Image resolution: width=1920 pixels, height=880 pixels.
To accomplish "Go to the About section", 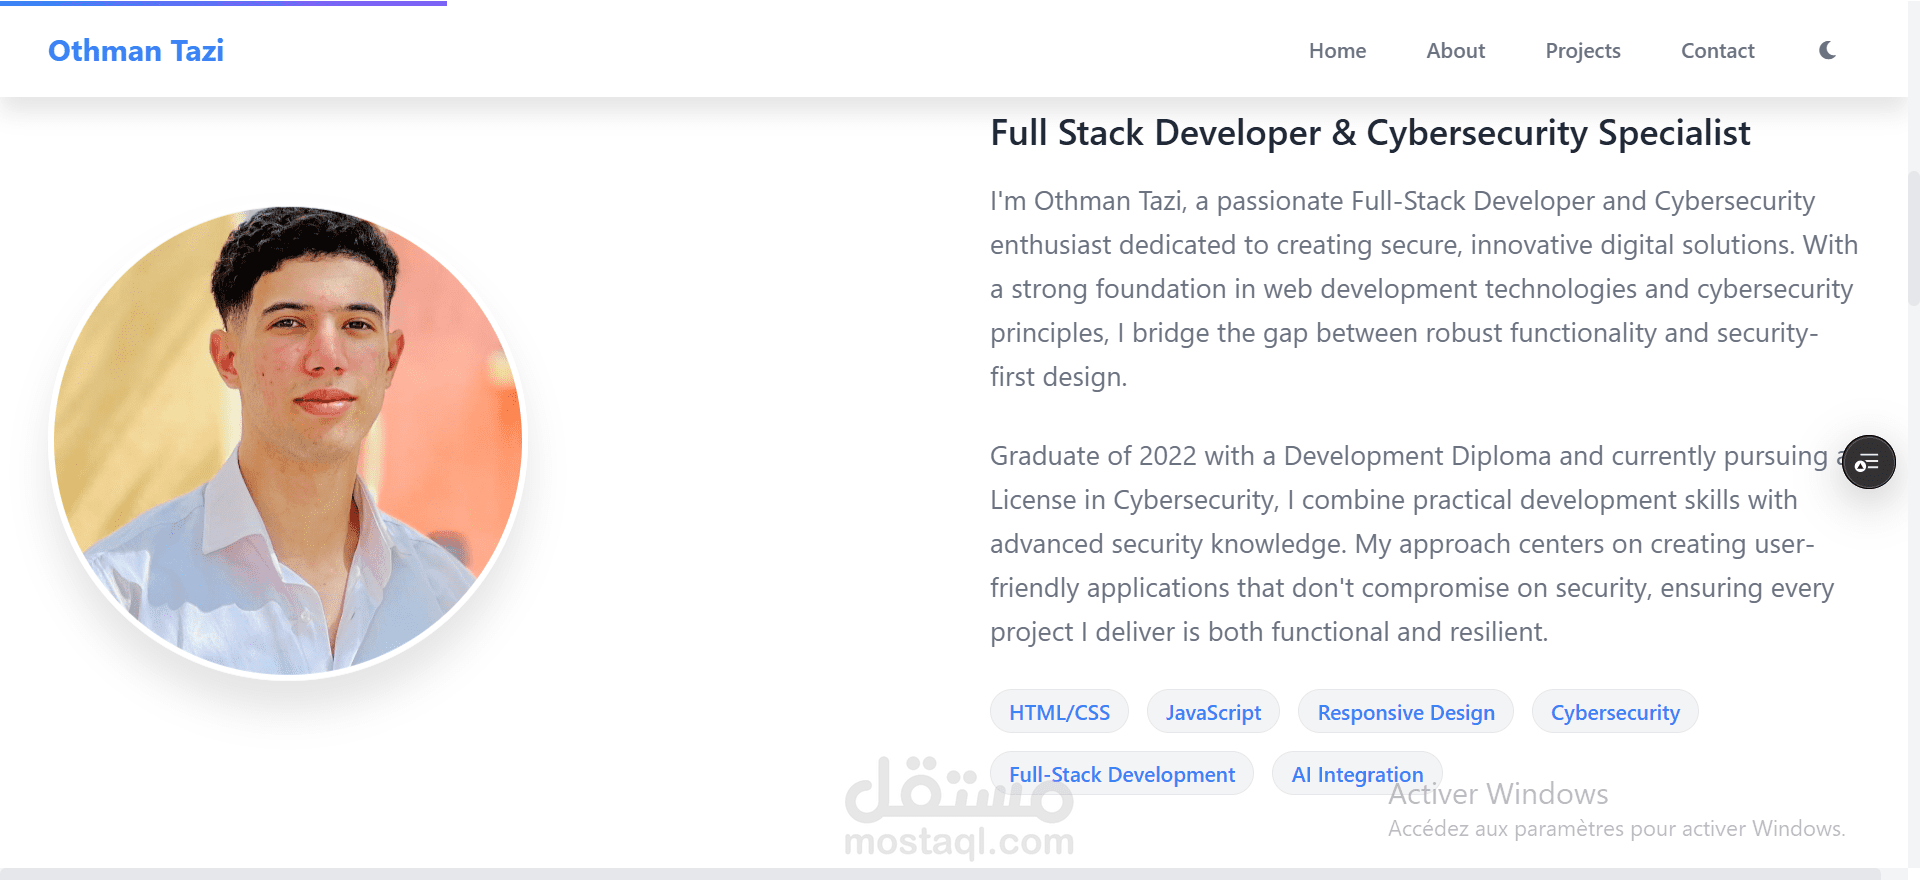I will [1455, 51].
